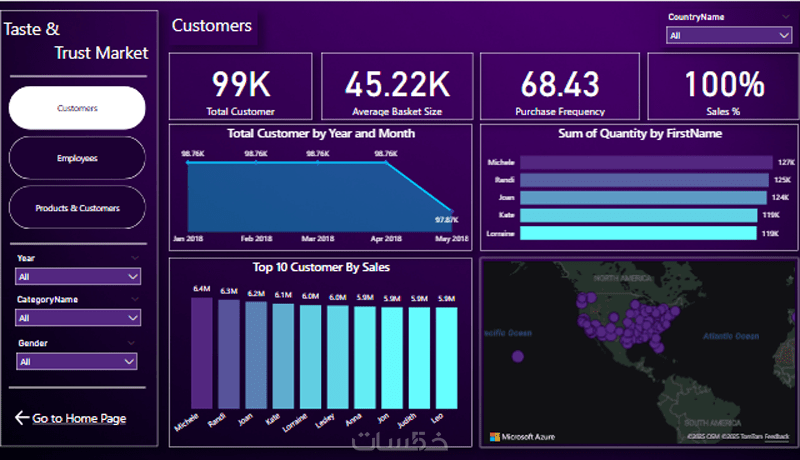Viewport: 800px width, 460px height.
Task: Click the 68.43 Purchase Frequency card
Action: pos(560,86)
